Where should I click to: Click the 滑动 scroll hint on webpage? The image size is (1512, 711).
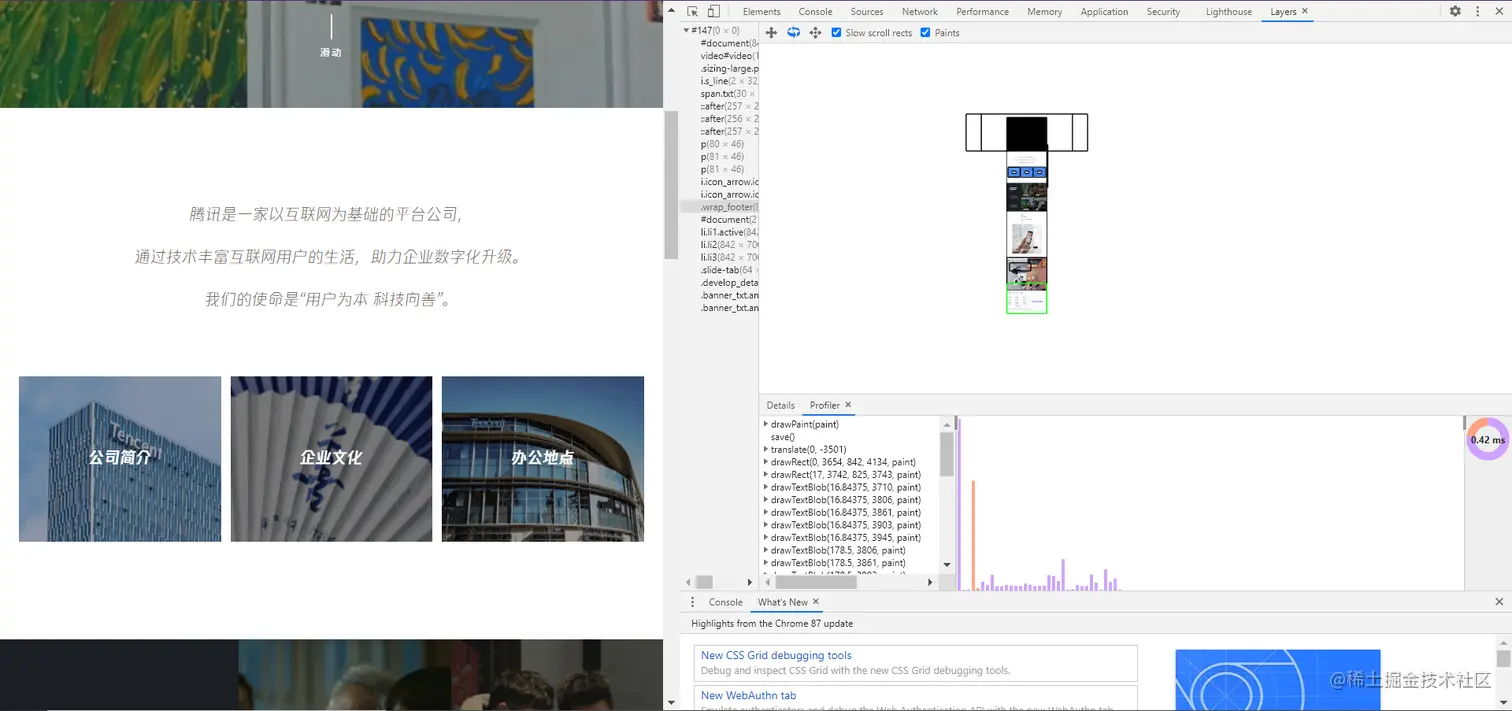coord(331,52)
